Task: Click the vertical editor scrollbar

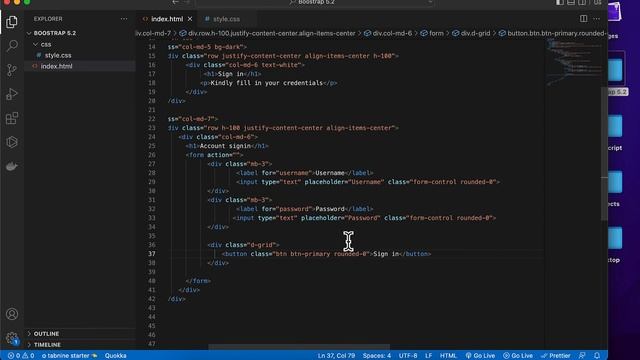Action: coord(604,153)
